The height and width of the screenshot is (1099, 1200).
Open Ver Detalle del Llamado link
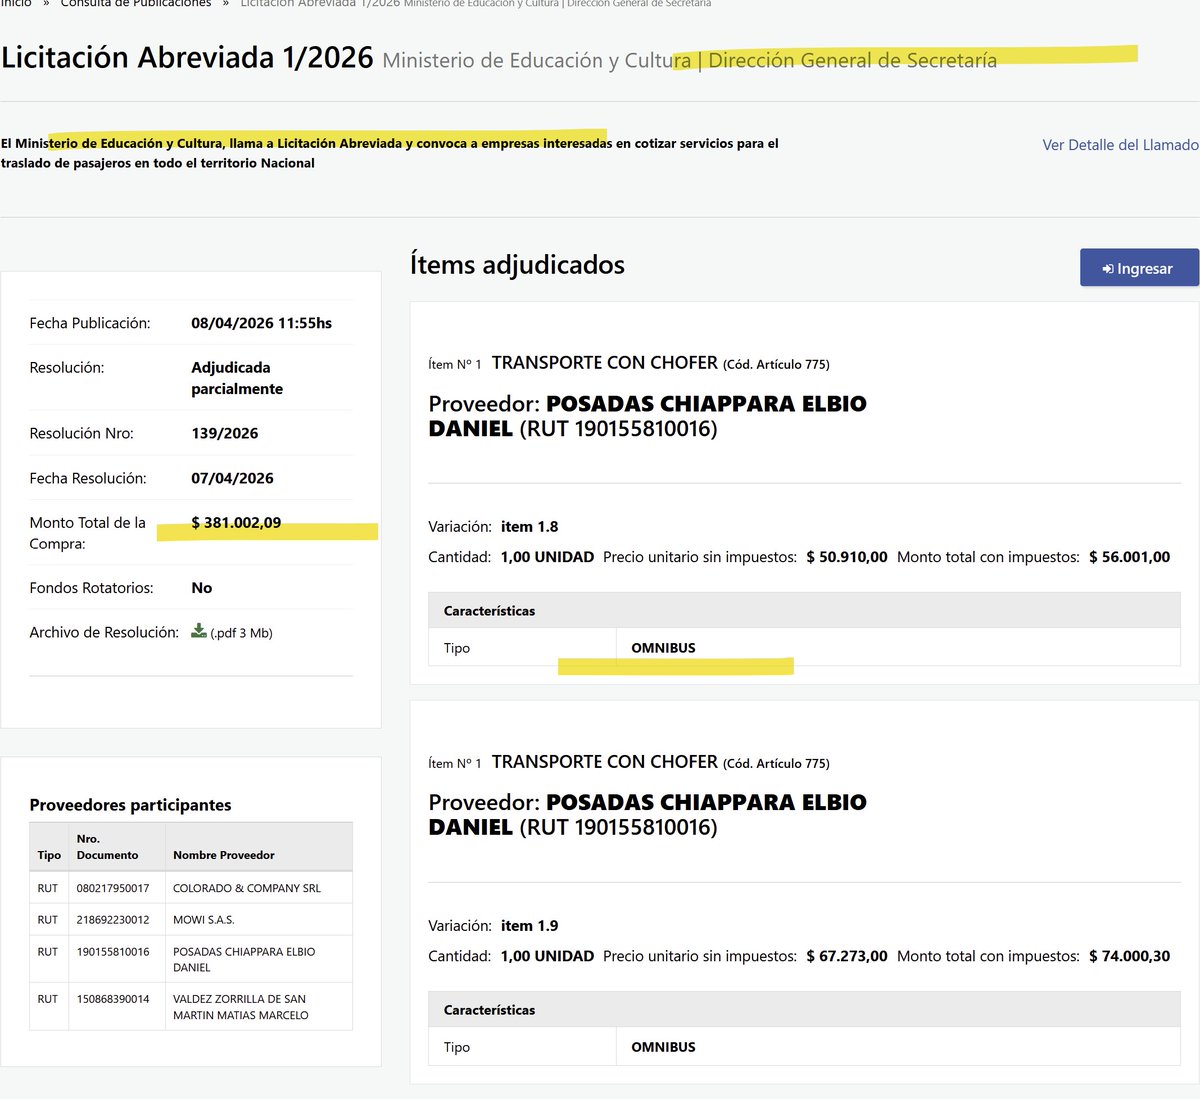1120,145
